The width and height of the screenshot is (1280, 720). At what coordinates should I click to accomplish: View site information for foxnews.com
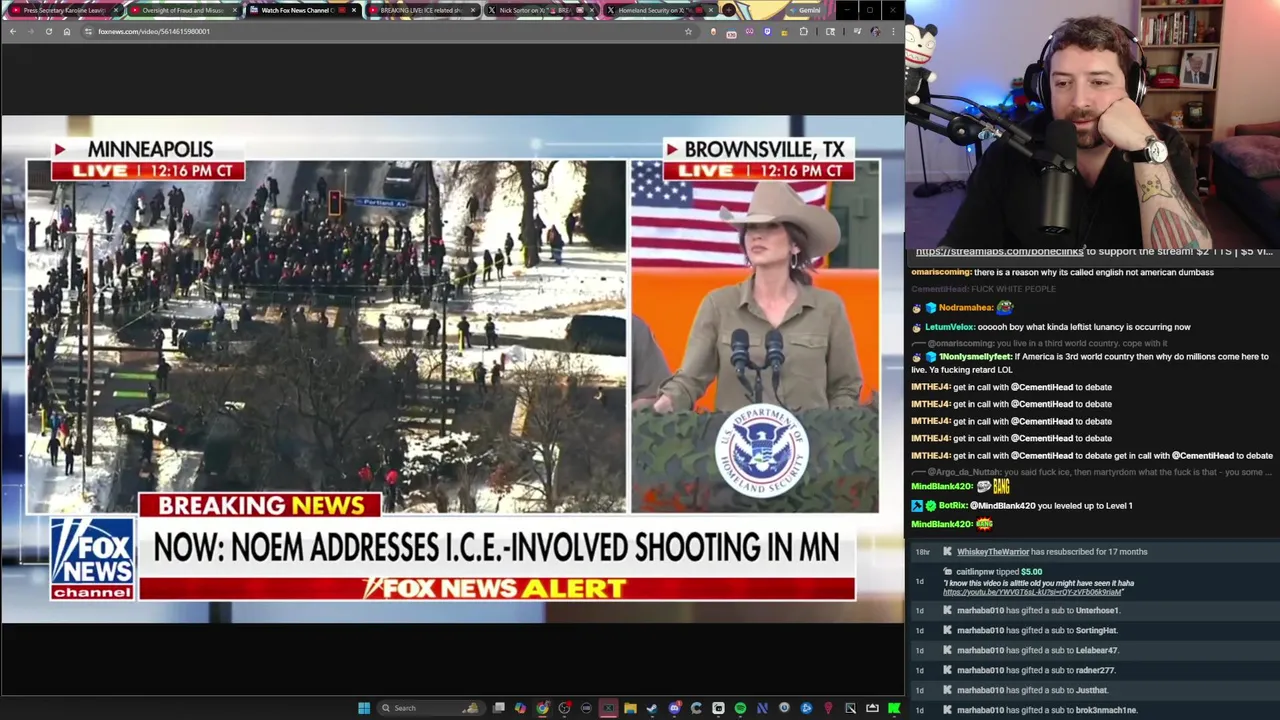pos(88,31)
